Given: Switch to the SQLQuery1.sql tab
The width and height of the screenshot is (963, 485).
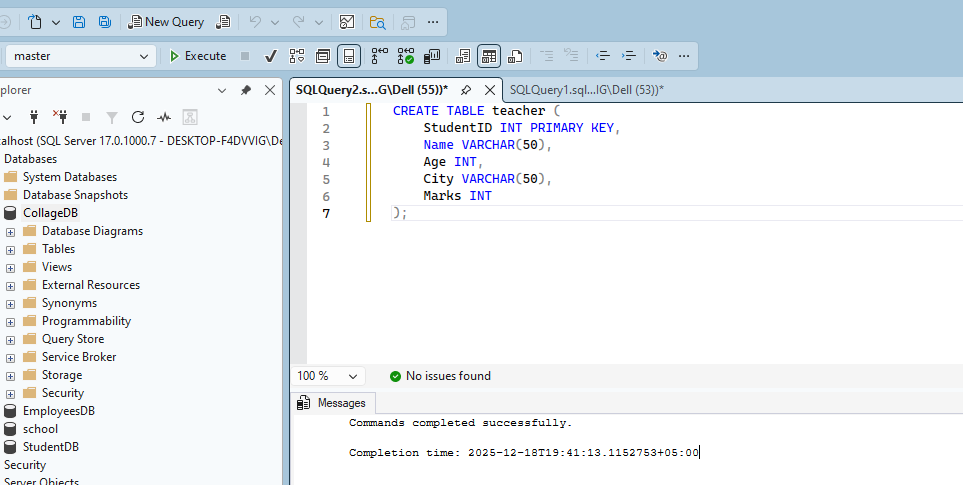Looking at the screenshot, I should coord(586,90).
